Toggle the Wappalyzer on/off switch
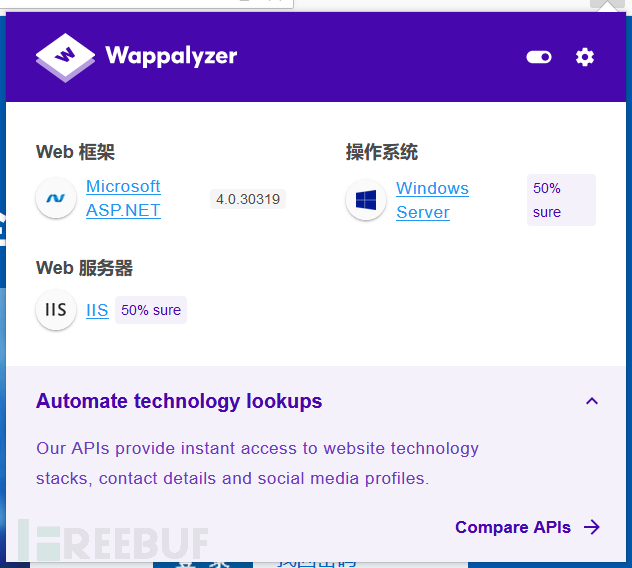Screen dimensions: 632x568 (x=539, y=57)
